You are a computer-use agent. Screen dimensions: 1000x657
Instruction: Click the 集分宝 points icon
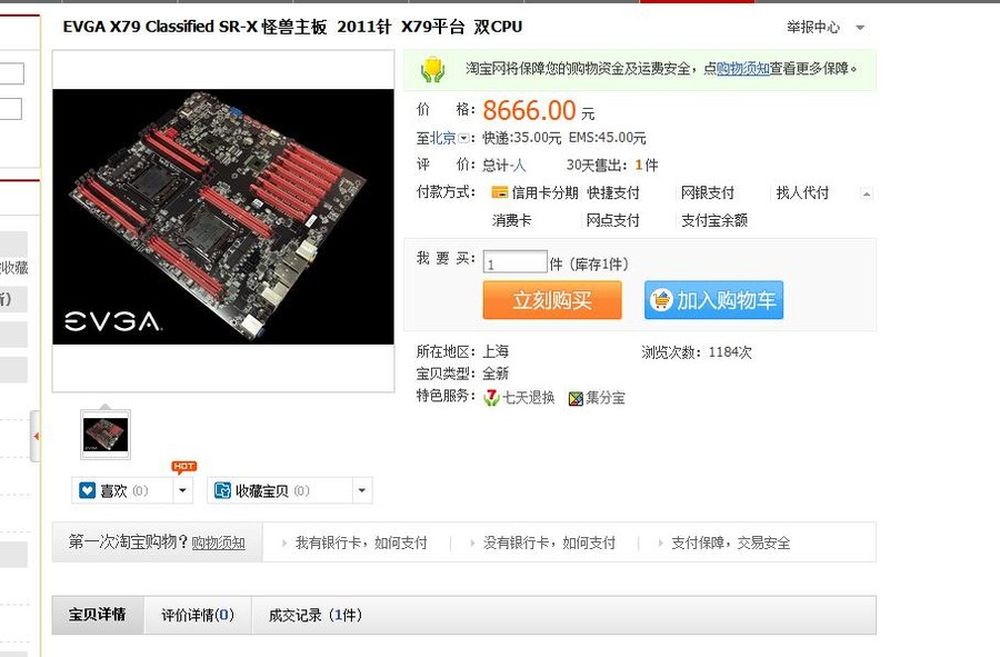point(575,399)
